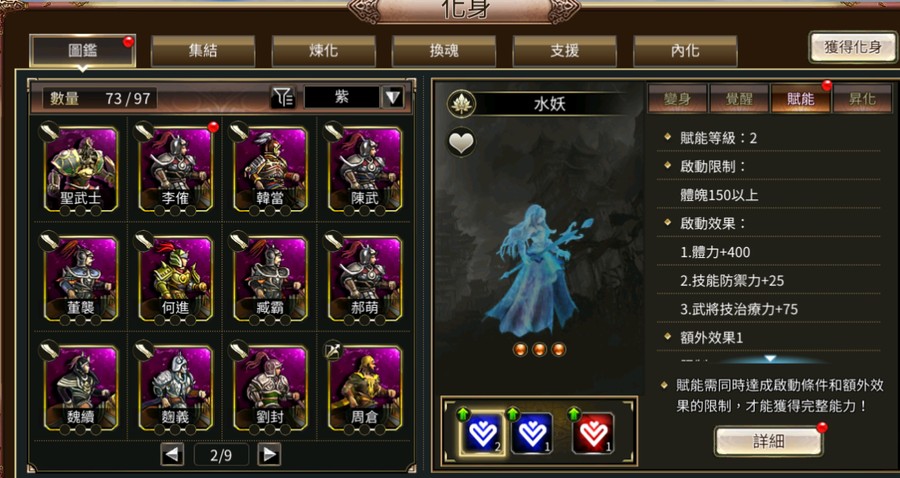The width and height of the screenshot is (900, 478).
Task: Select the 李傕 avatar card
Action: (176, 170)
